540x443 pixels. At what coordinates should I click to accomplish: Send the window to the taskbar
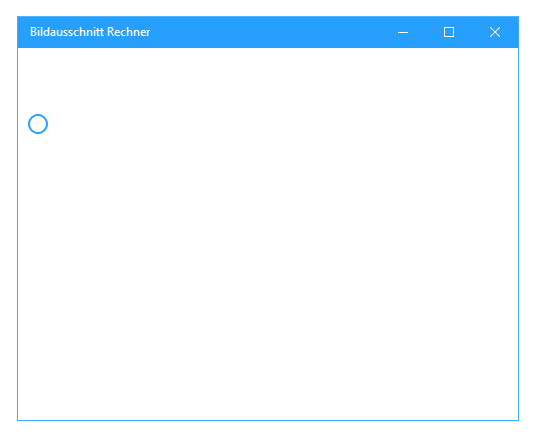pyautogui.click(x=403, y=32)
